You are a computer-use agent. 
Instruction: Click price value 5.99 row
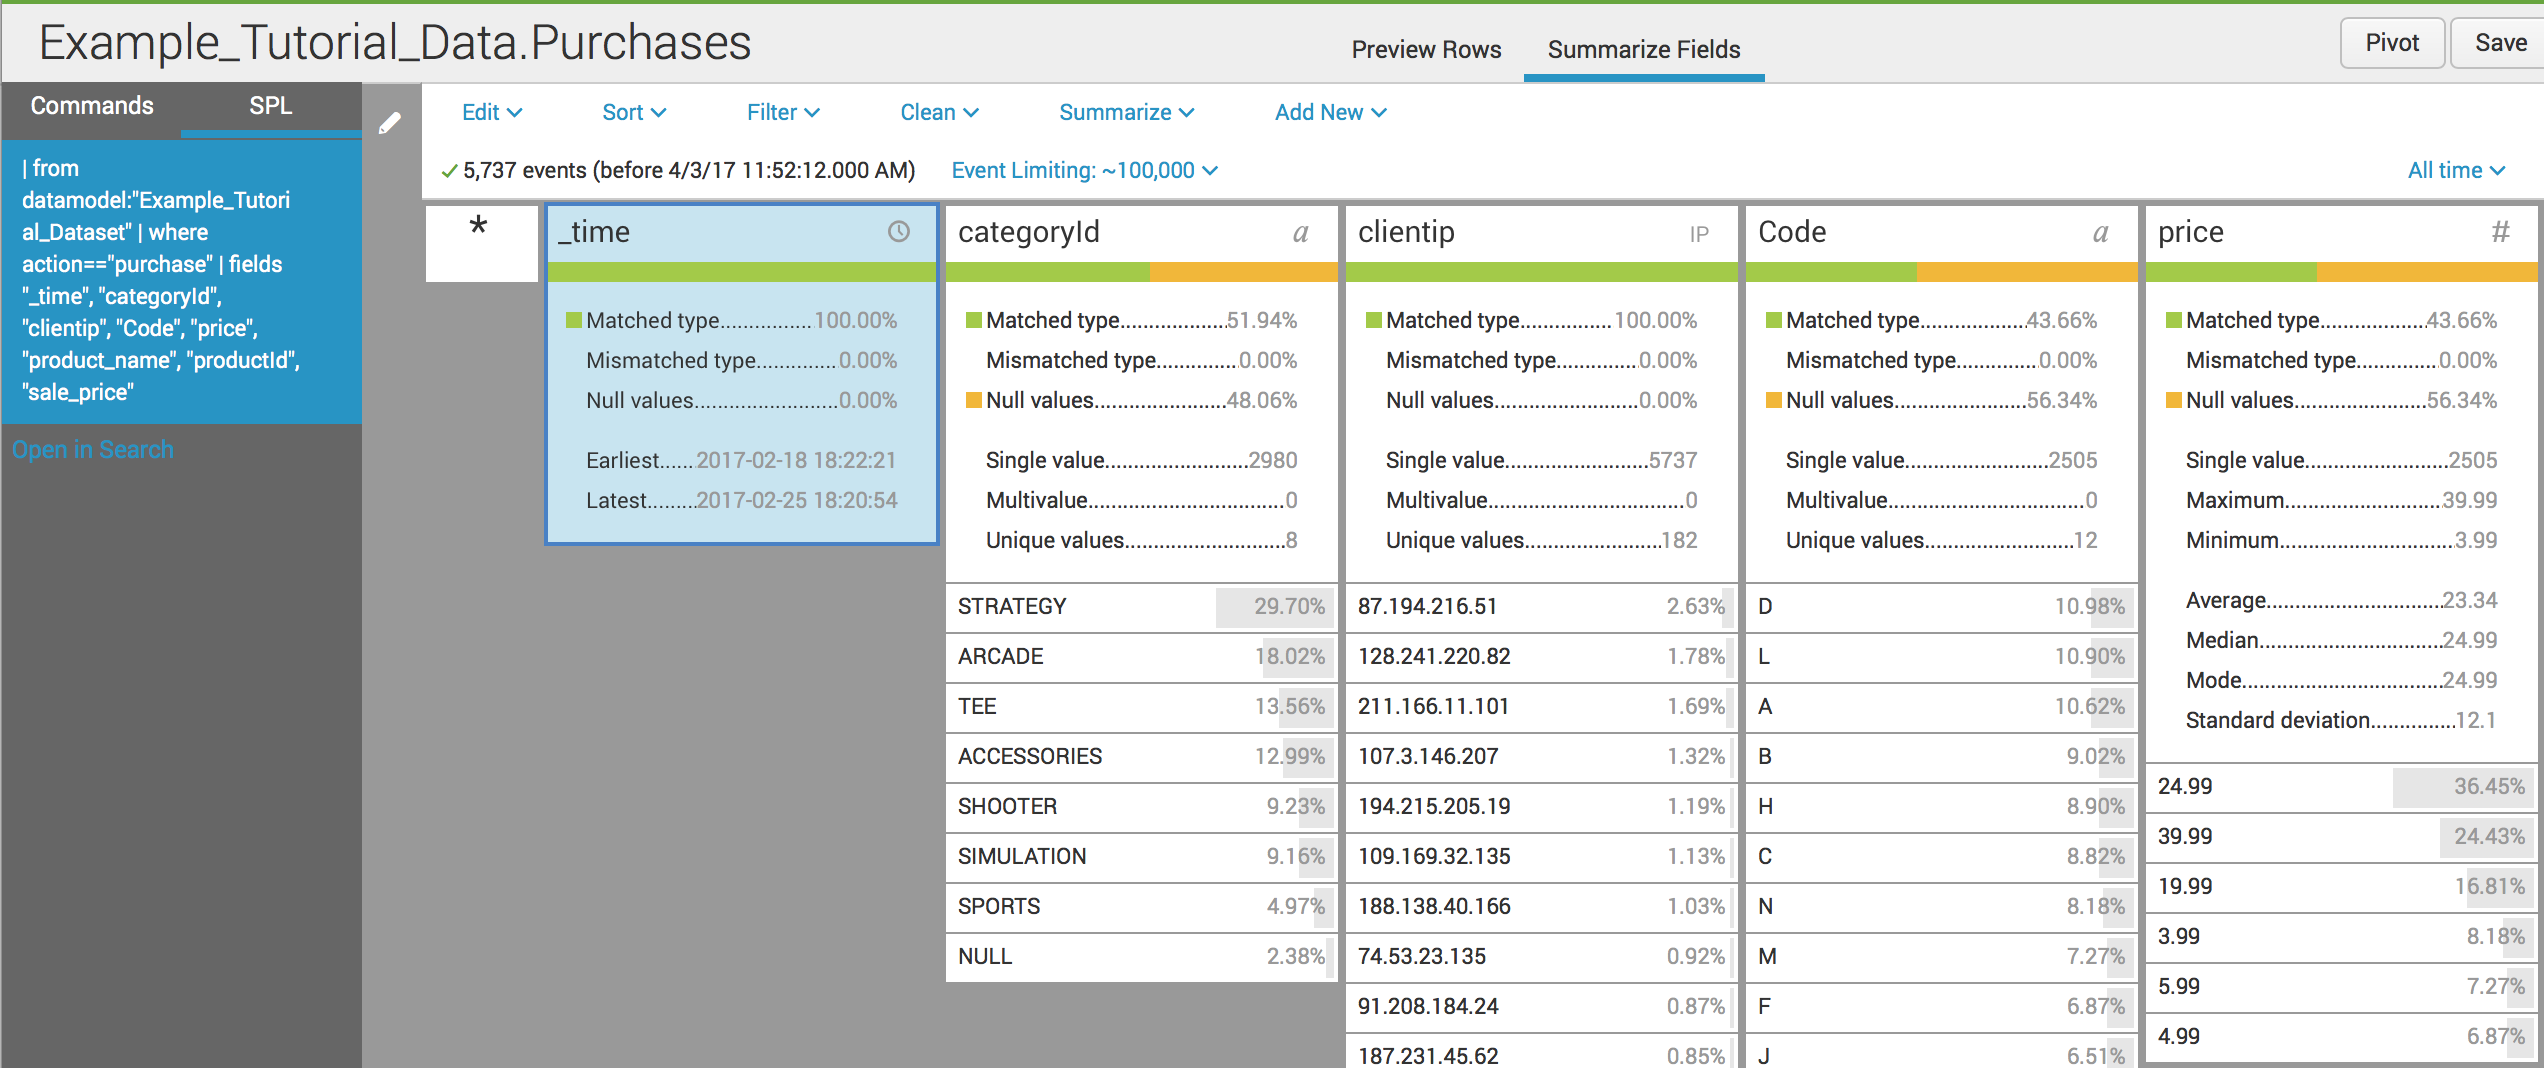[2341, 987]
